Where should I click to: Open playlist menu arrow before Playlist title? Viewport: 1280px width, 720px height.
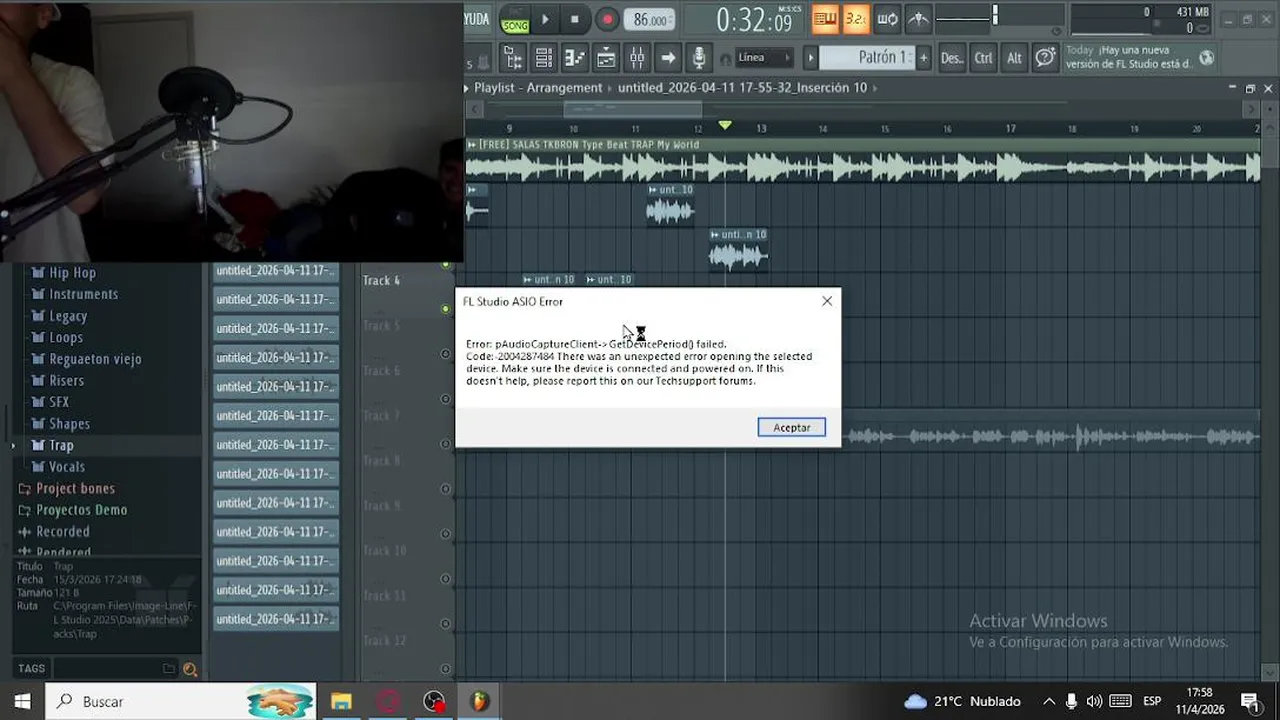click(467, 88)
